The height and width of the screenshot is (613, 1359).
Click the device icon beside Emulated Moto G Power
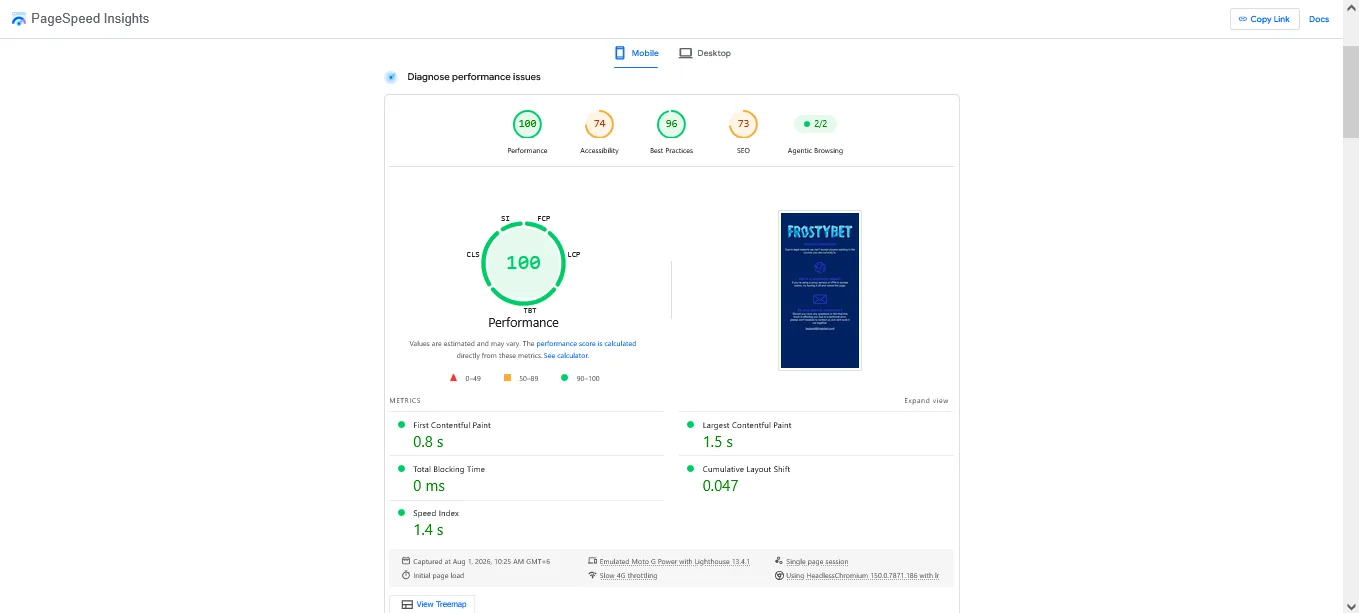click(592, 561)
